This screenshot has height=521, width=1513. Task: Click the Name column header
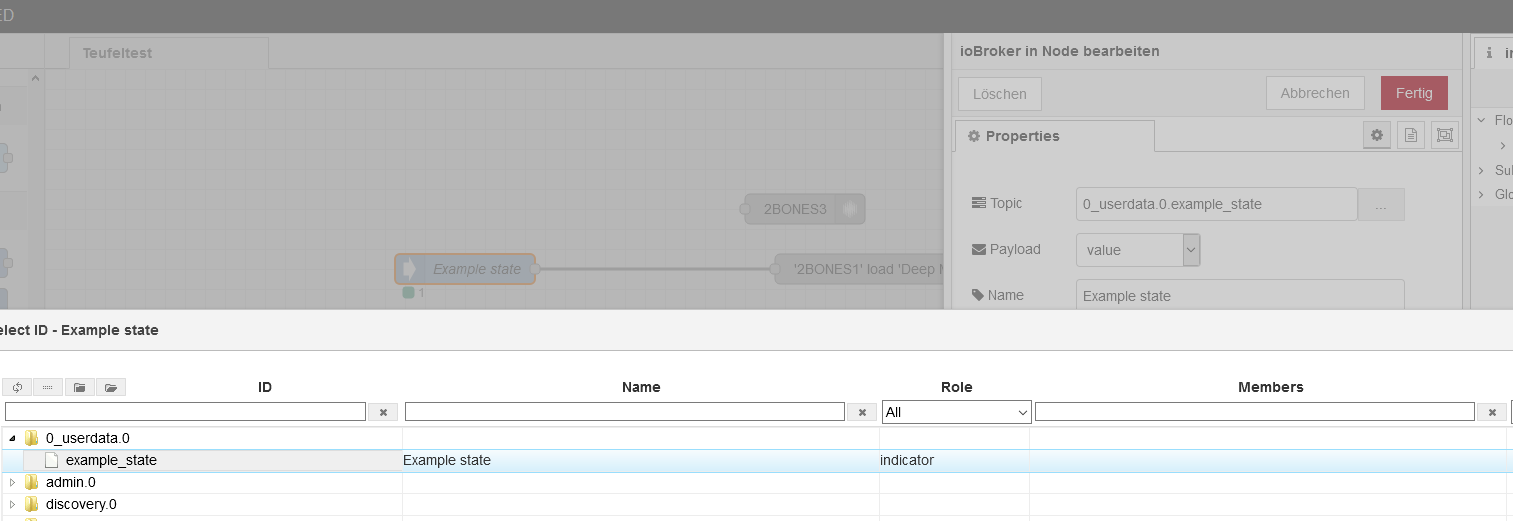click(x=641, y=387)
